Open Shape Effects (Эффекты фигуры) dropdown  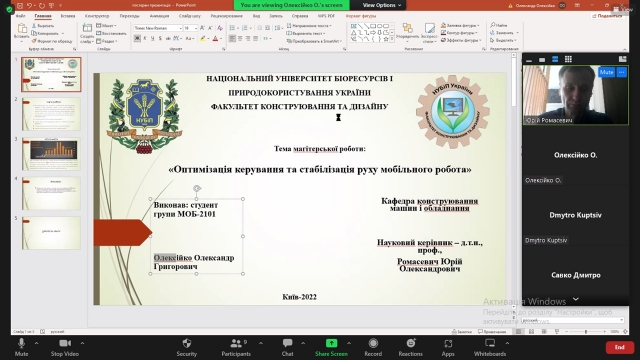coord(461,40)
